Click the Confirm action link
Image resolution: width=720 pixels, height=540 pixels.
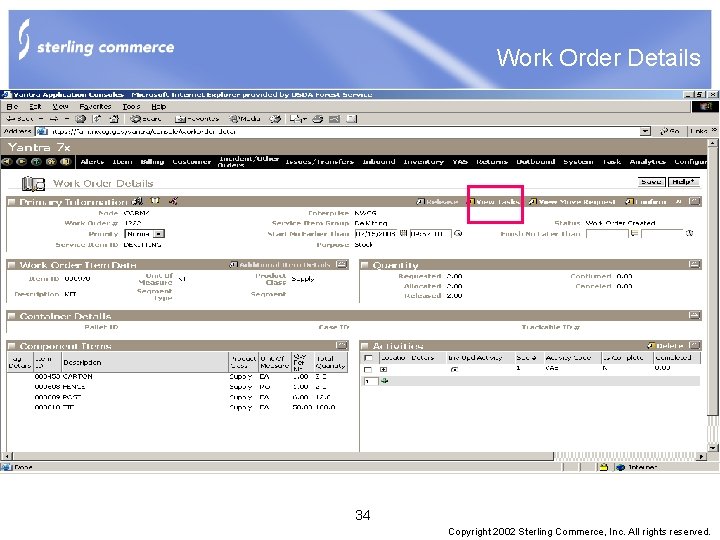(647, 202)
